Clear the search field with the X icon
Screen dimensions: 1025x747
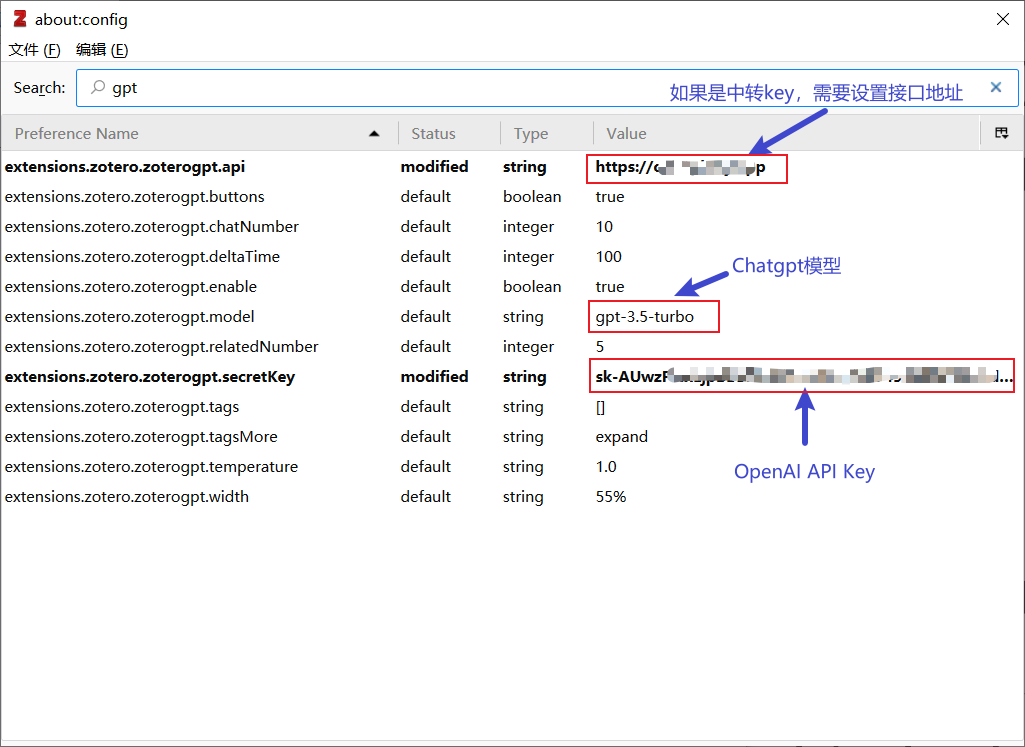(996, 87)
